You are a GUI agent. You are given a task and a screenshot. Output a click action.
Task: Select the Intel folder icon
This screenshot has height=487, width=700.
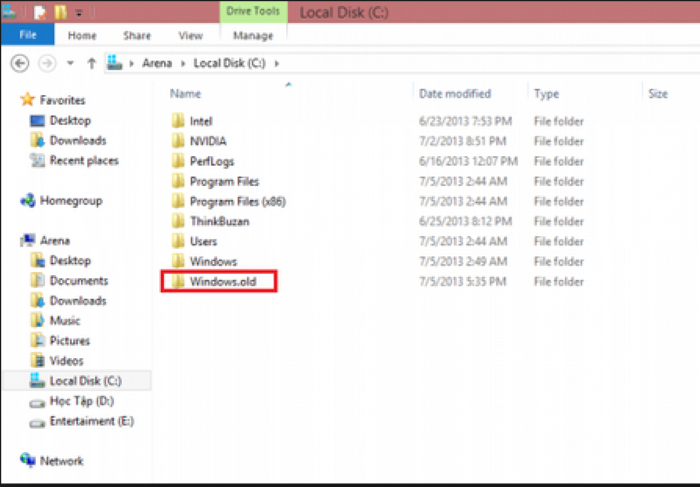178,121
